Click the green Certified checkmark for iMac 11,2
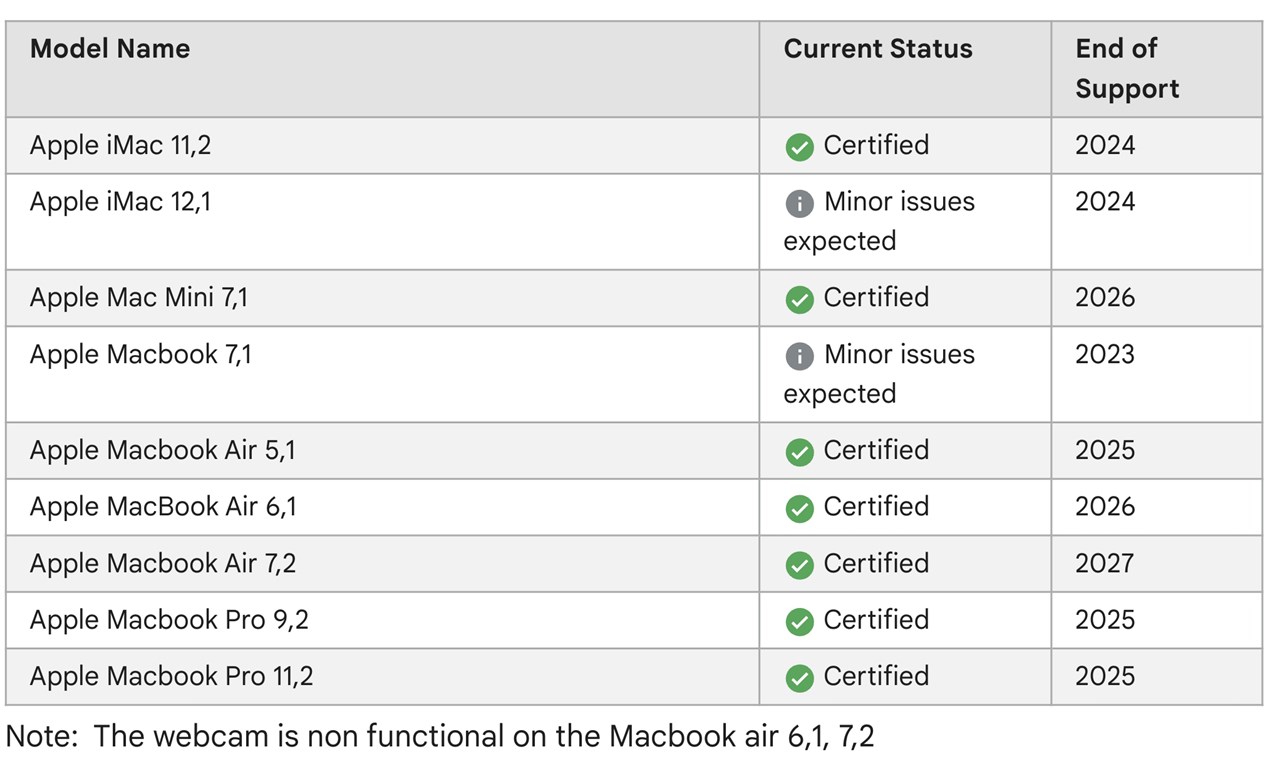1280x779 pixels. 799,147
